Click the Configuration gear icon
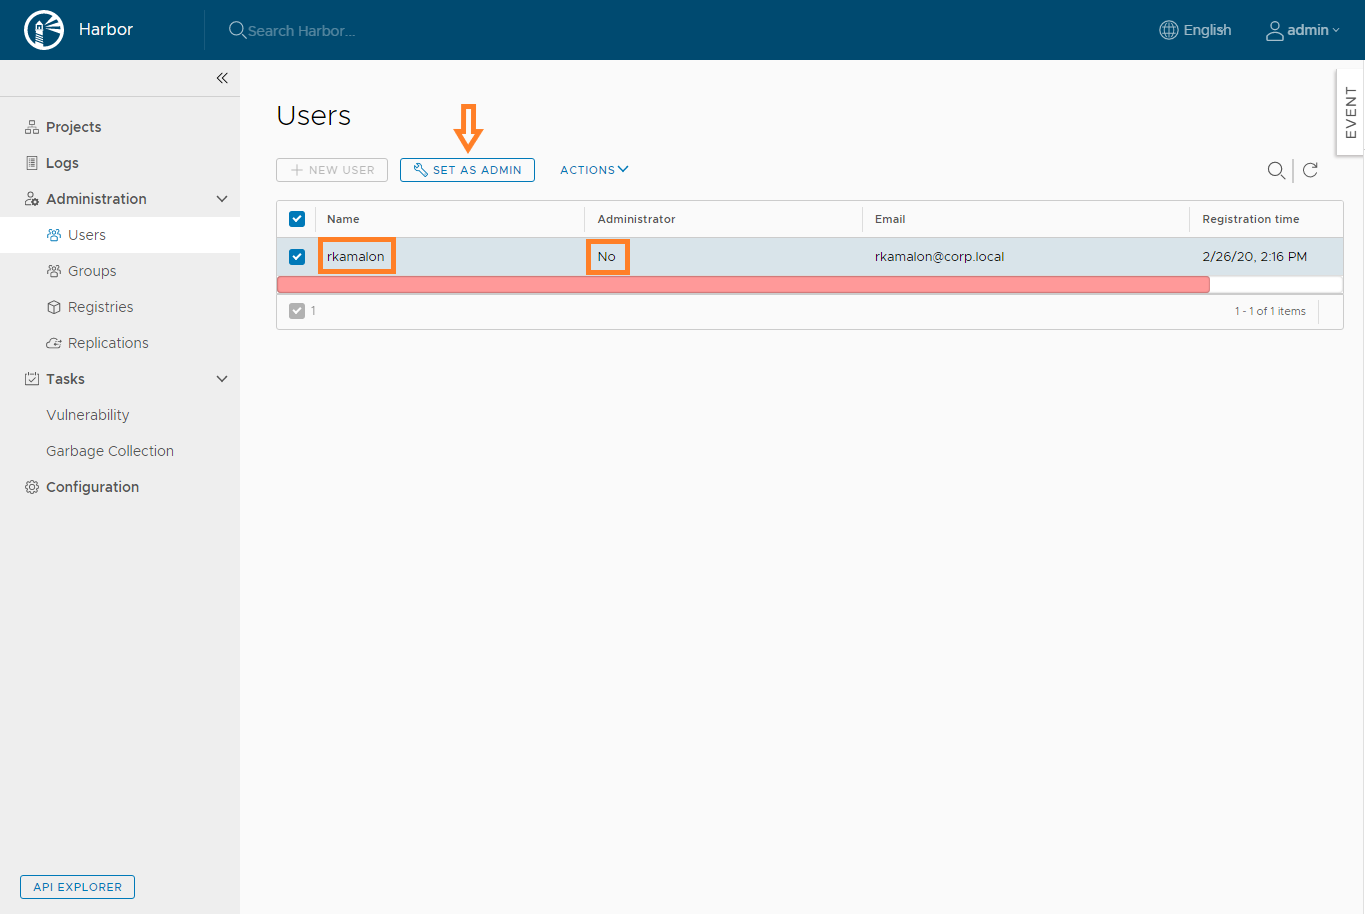The height and width of the screenshot is (914, 1365). (32, 487)
